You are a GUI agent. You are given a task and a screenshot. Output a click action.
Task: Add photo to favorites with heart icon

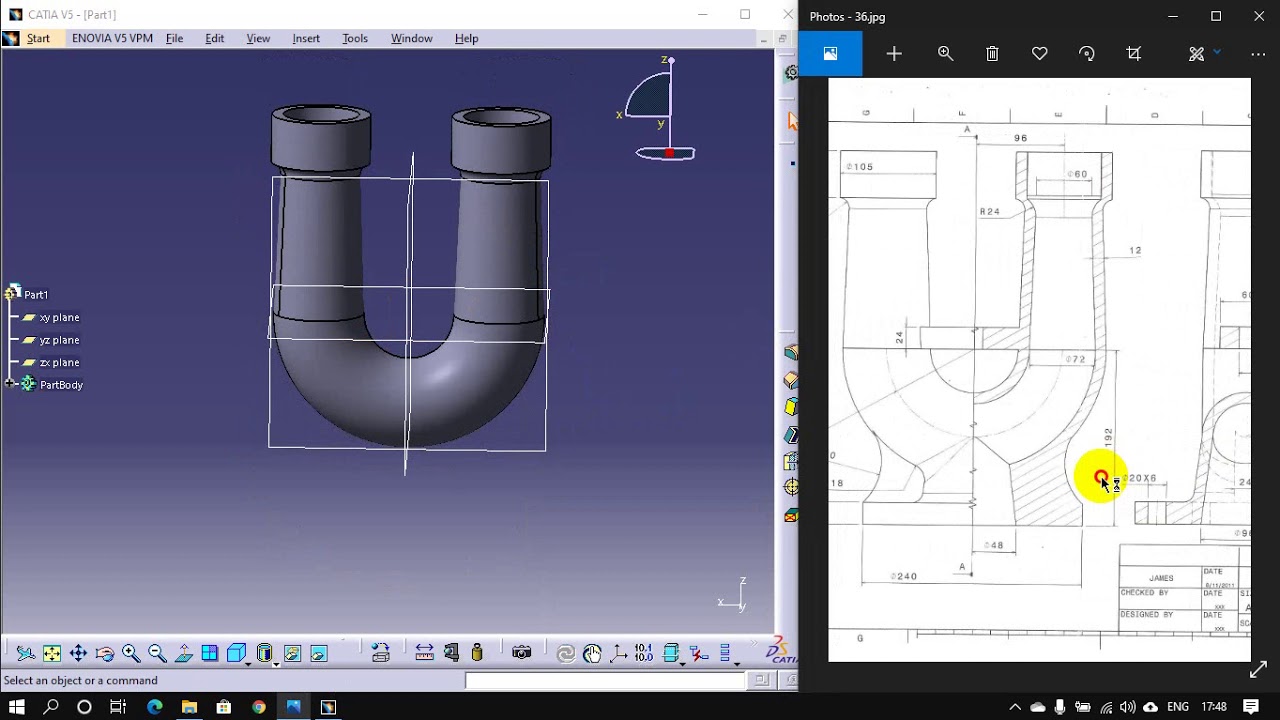pos(1040,54)
